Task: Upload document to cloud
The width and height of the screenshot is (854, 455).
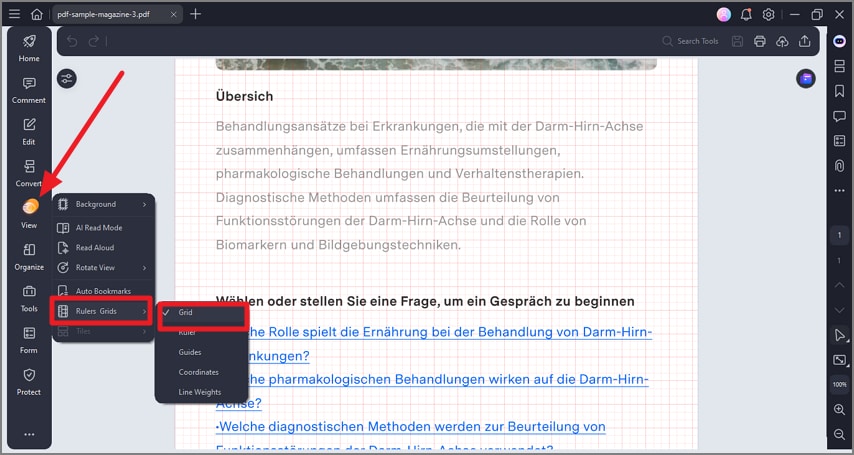Action: (x=782, y=41)
